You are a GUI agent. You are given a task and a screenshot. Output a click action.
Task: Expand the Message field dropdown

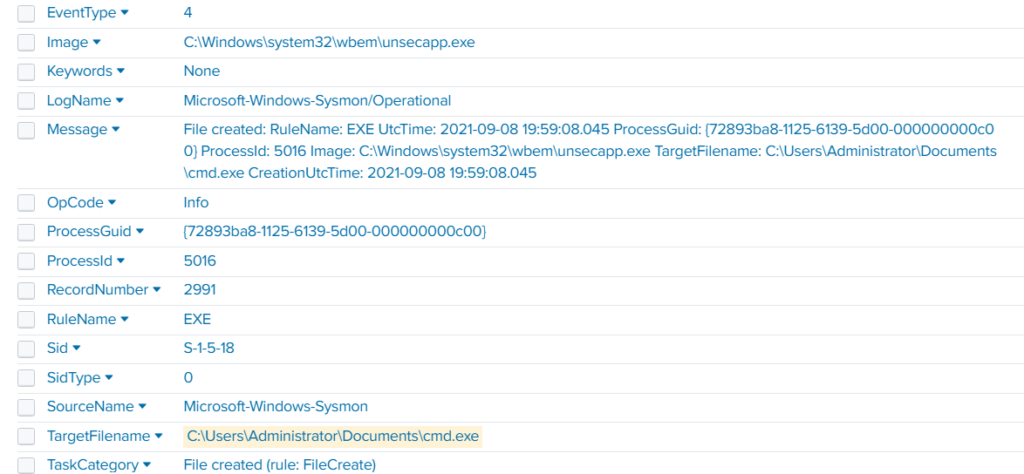pos(116,129)
